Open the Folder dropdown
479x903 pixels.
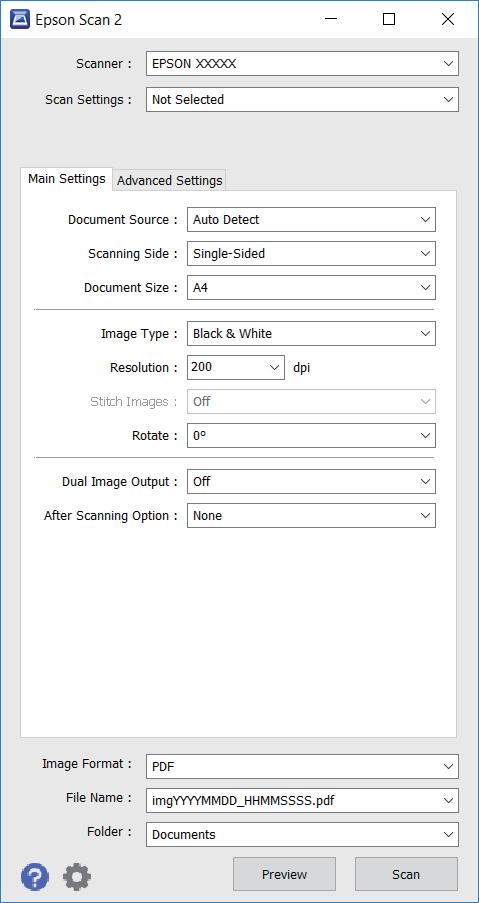coord(302,834)
